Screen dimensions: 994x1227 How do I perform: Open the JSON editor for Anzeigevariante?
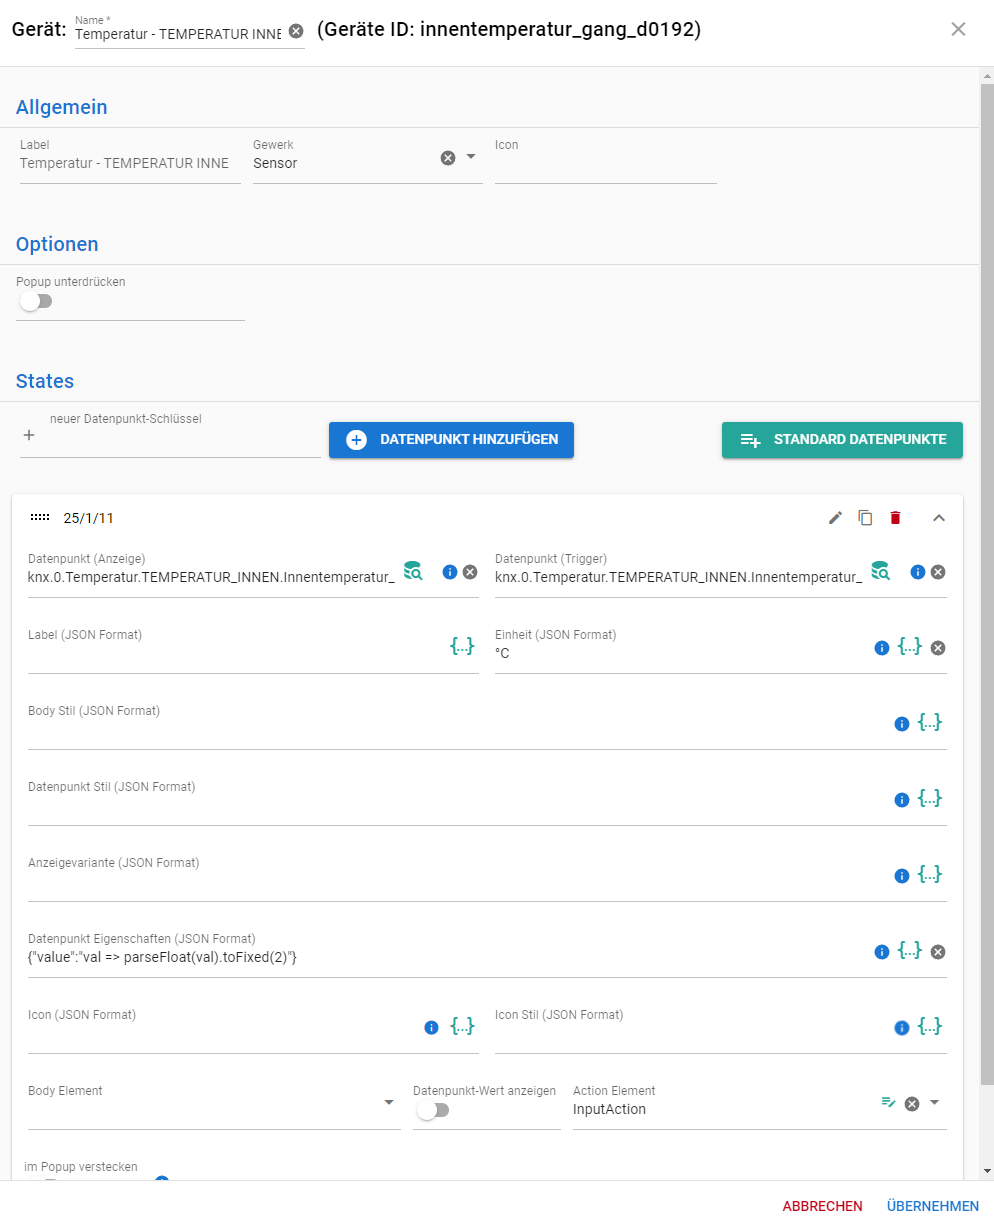(x=931, y=874)
